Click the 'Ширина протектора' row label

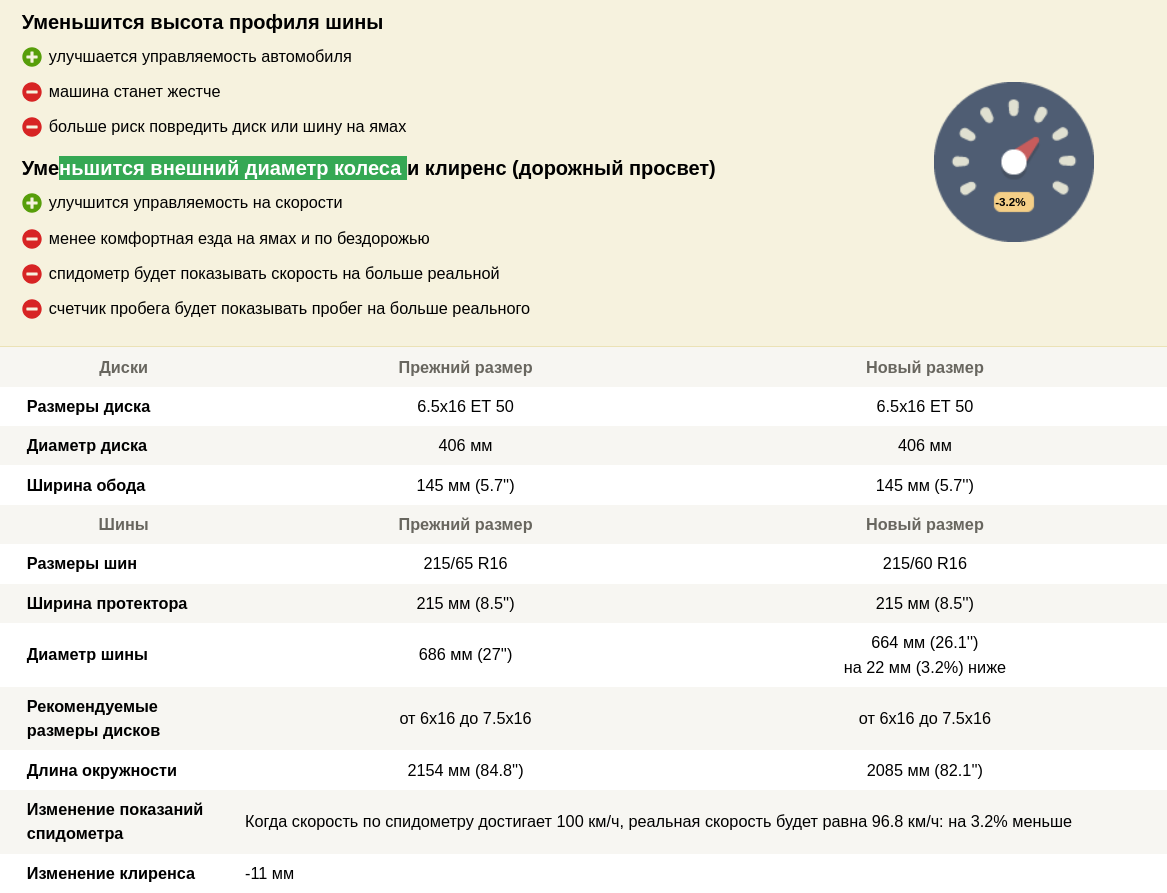click(107, 604)
